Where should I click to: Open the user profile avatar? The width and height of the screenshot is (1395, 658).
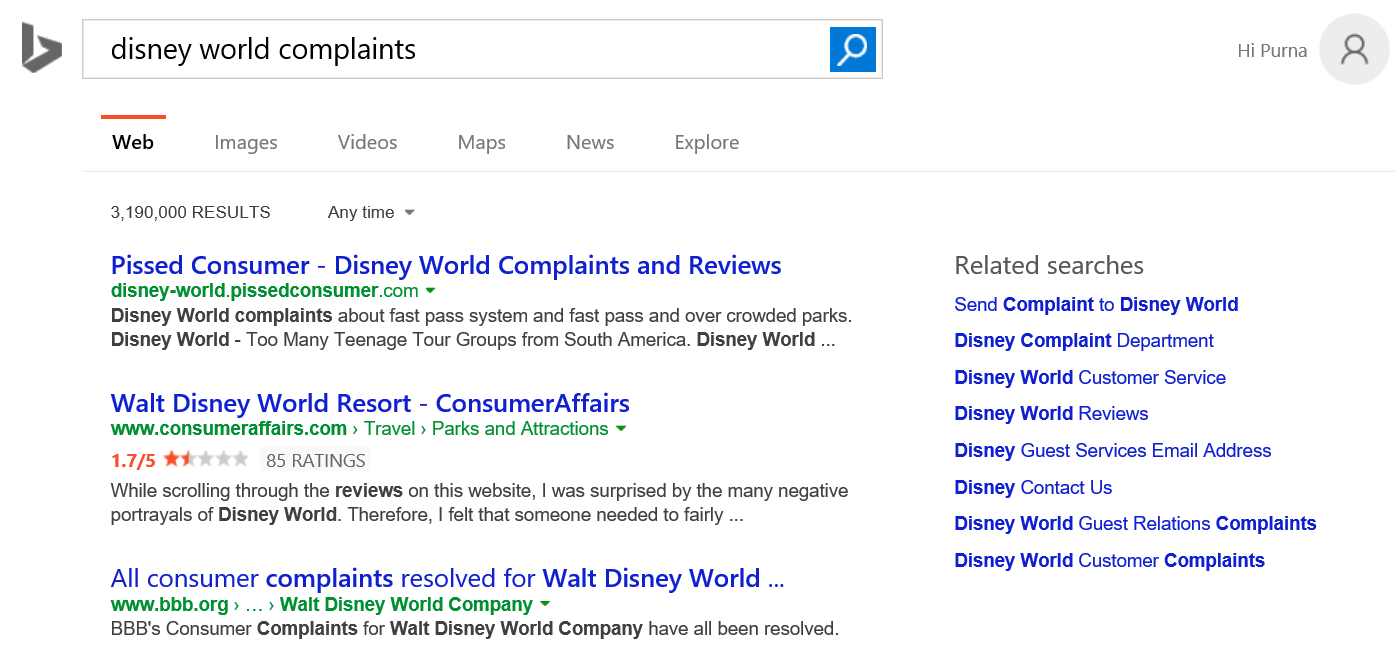point(1354,49)
